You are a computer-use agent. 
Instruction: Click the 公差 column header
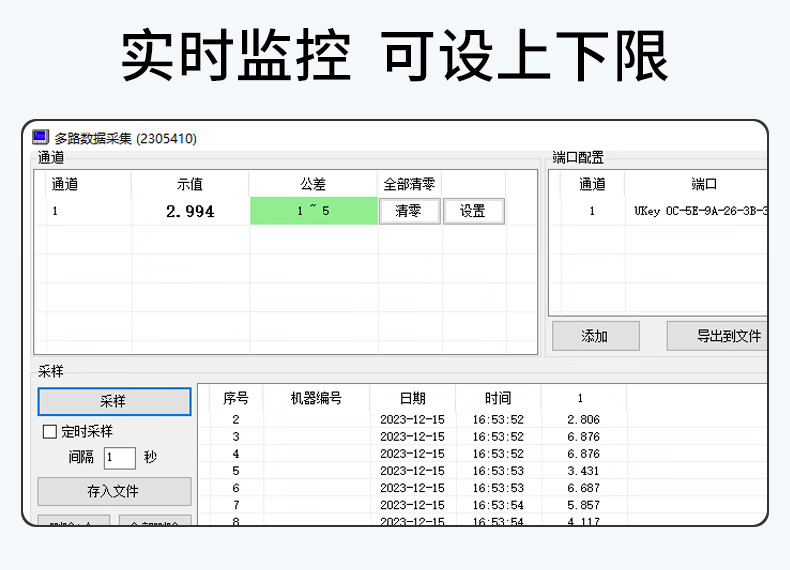(313, 184)
